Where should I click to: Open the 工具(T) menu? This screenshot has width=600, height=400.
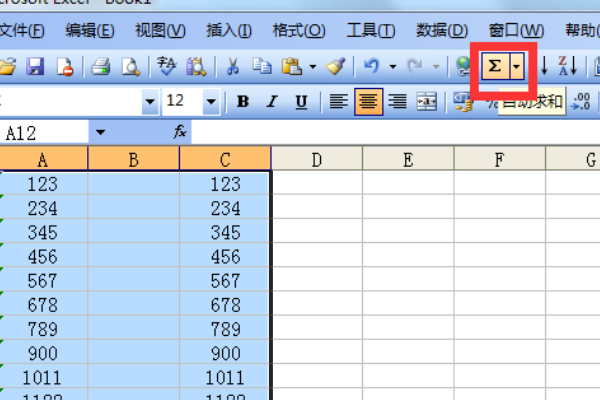(371, 31)
